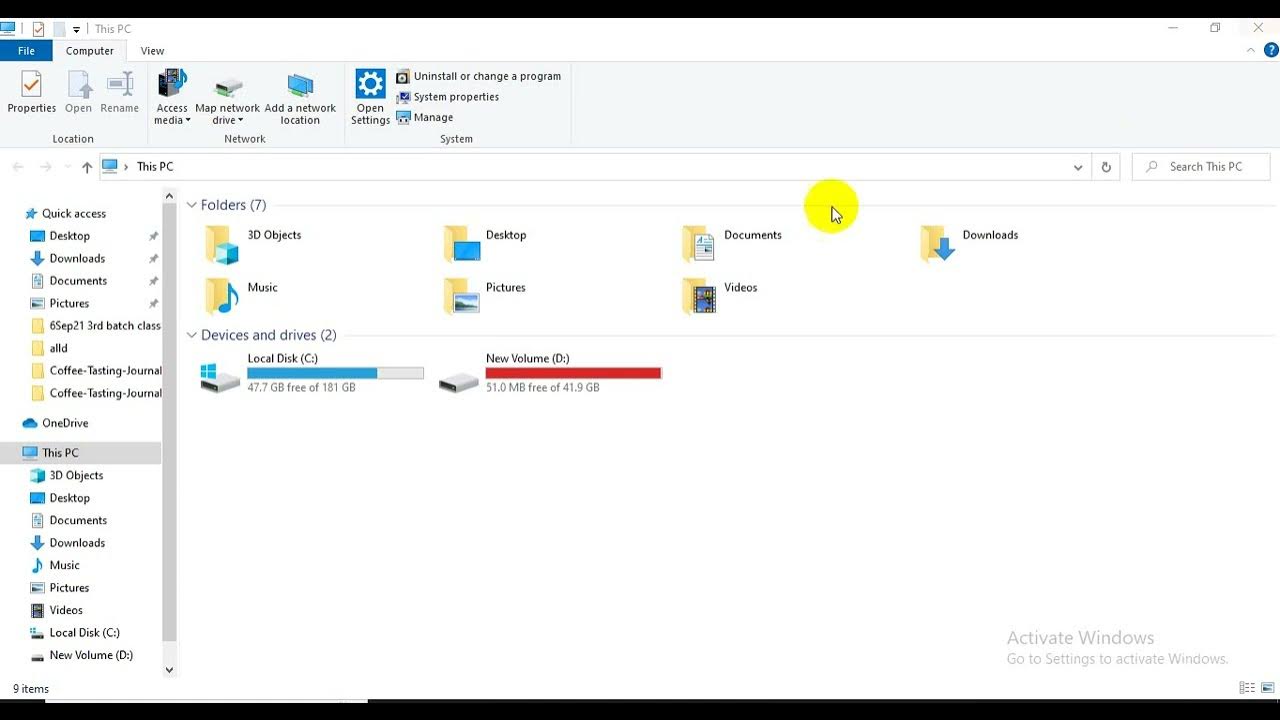Select the 3D Objects folder icon
Screen dimensions: 1280x720
tap(222, 244)
